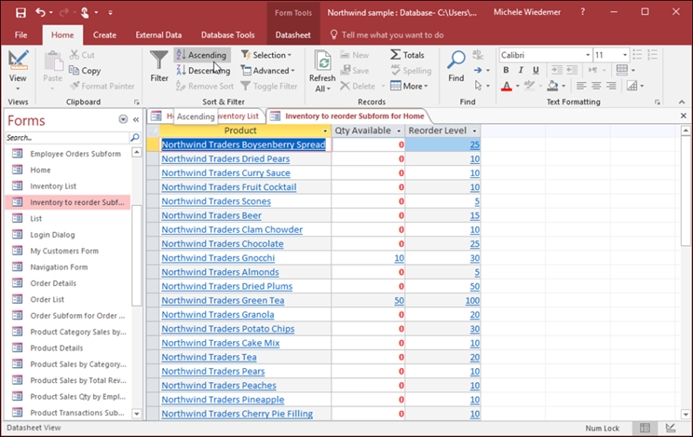
Task: Apply Italic formatting
Action: tap(521, 70)
